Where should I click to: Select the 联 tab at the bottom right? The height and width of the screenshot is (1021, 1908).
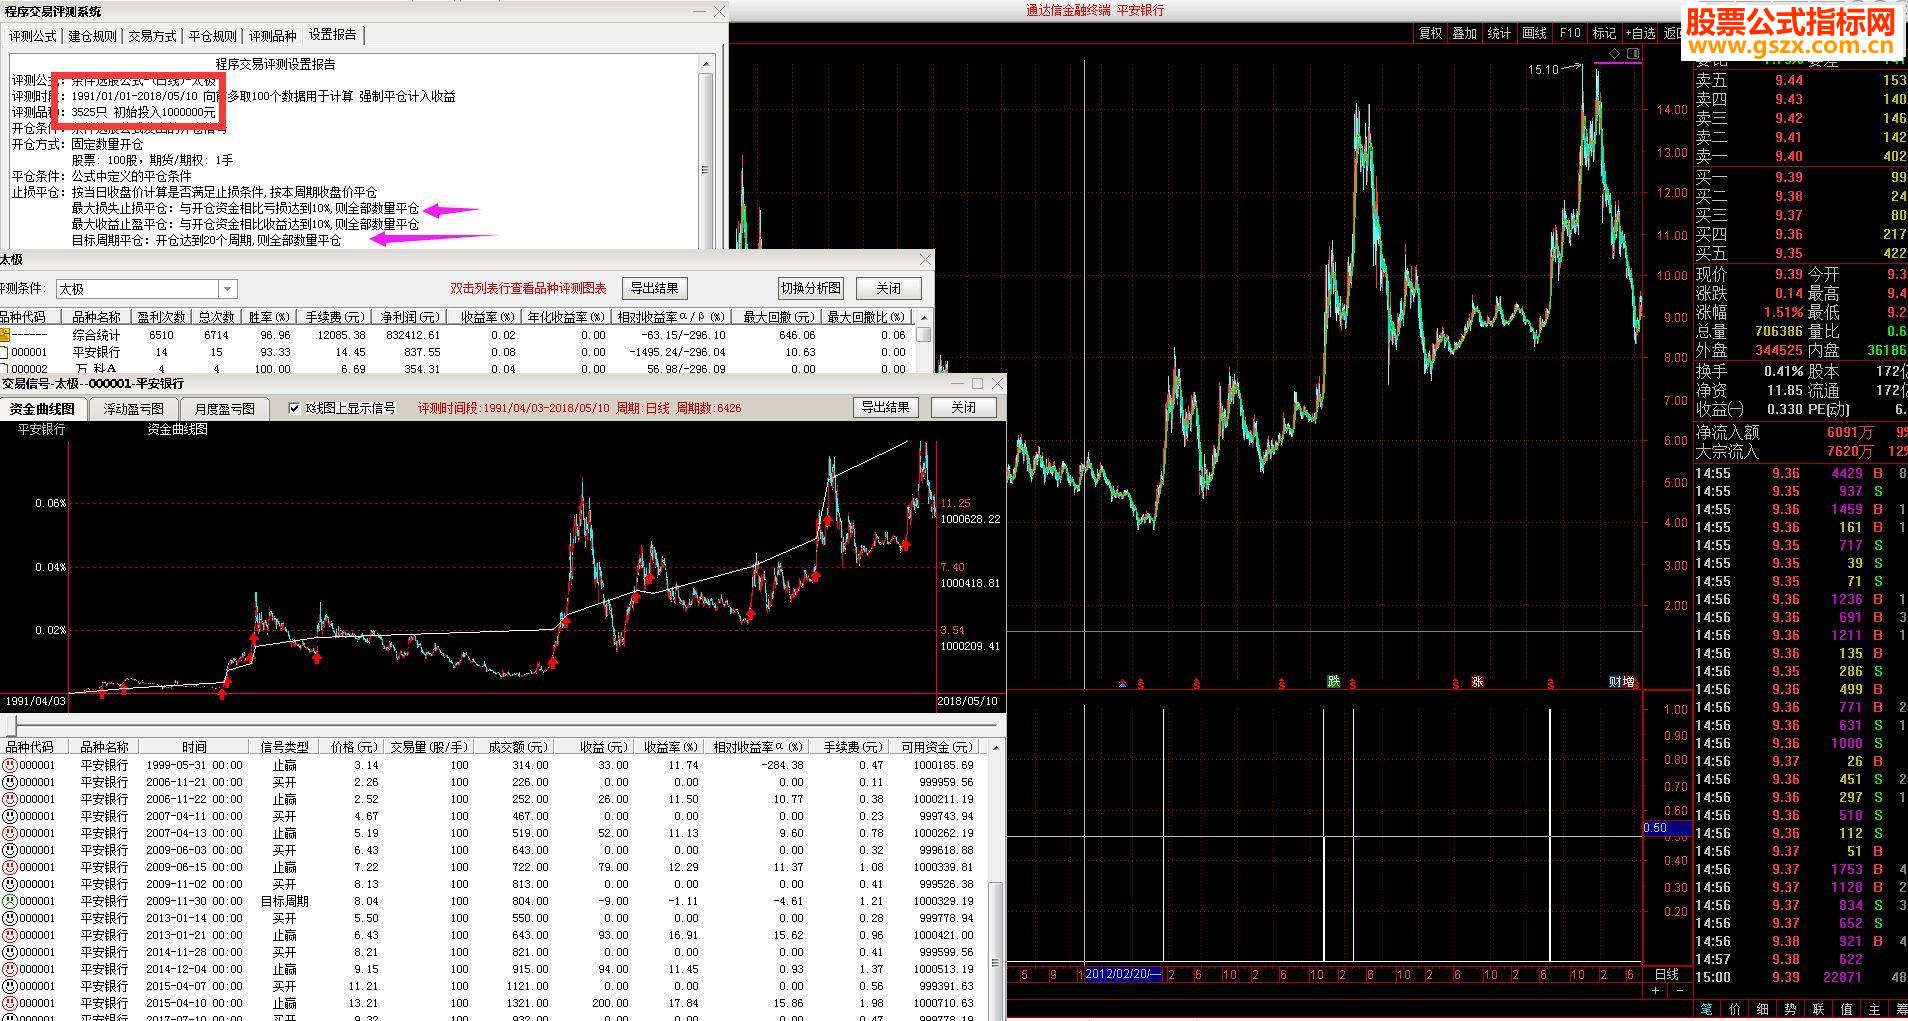[1818, 1009]
